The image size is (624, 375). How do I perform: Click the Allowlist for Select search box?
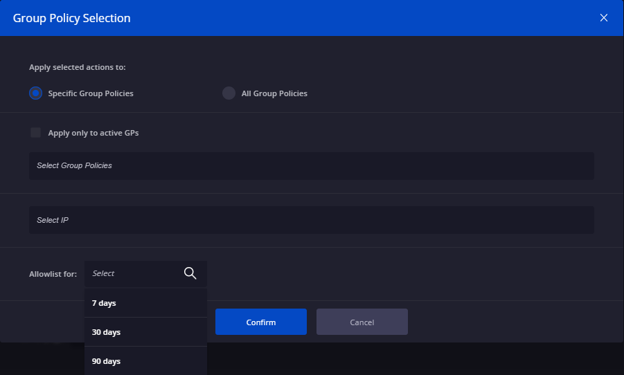(145, 273)
